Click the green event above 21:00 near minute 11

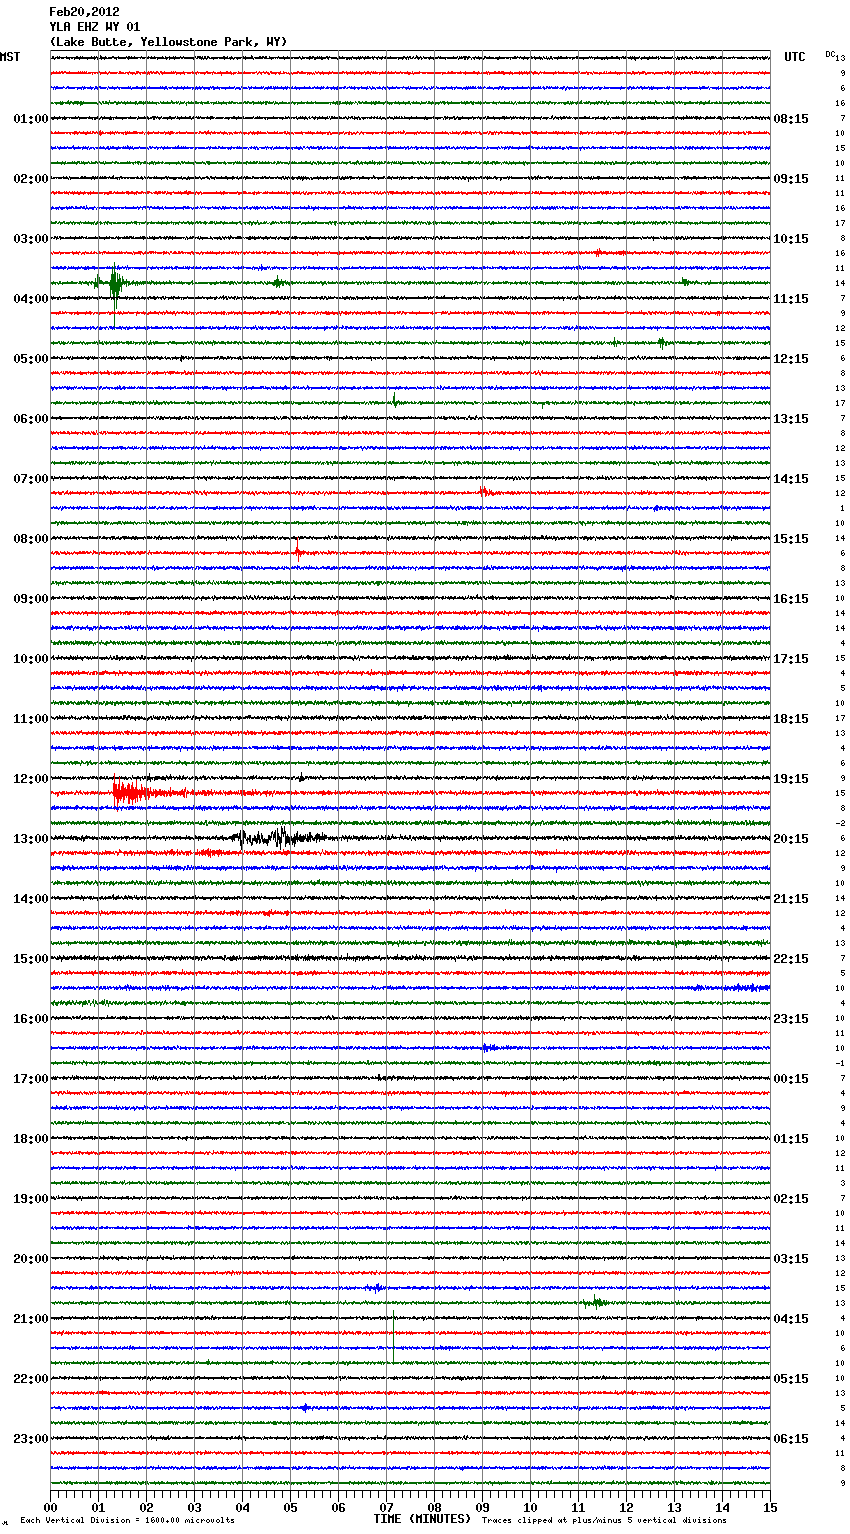coord(596,1302)
